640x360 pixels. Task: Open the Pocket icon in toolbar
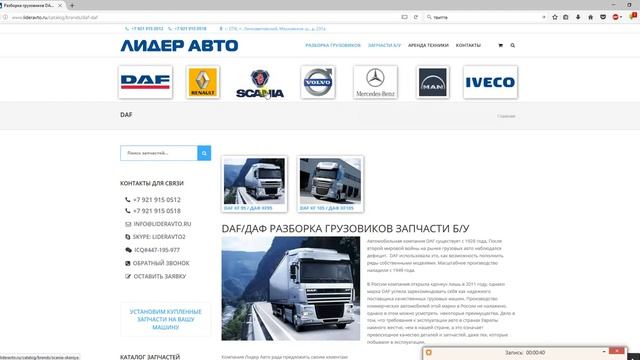[603, 17]
